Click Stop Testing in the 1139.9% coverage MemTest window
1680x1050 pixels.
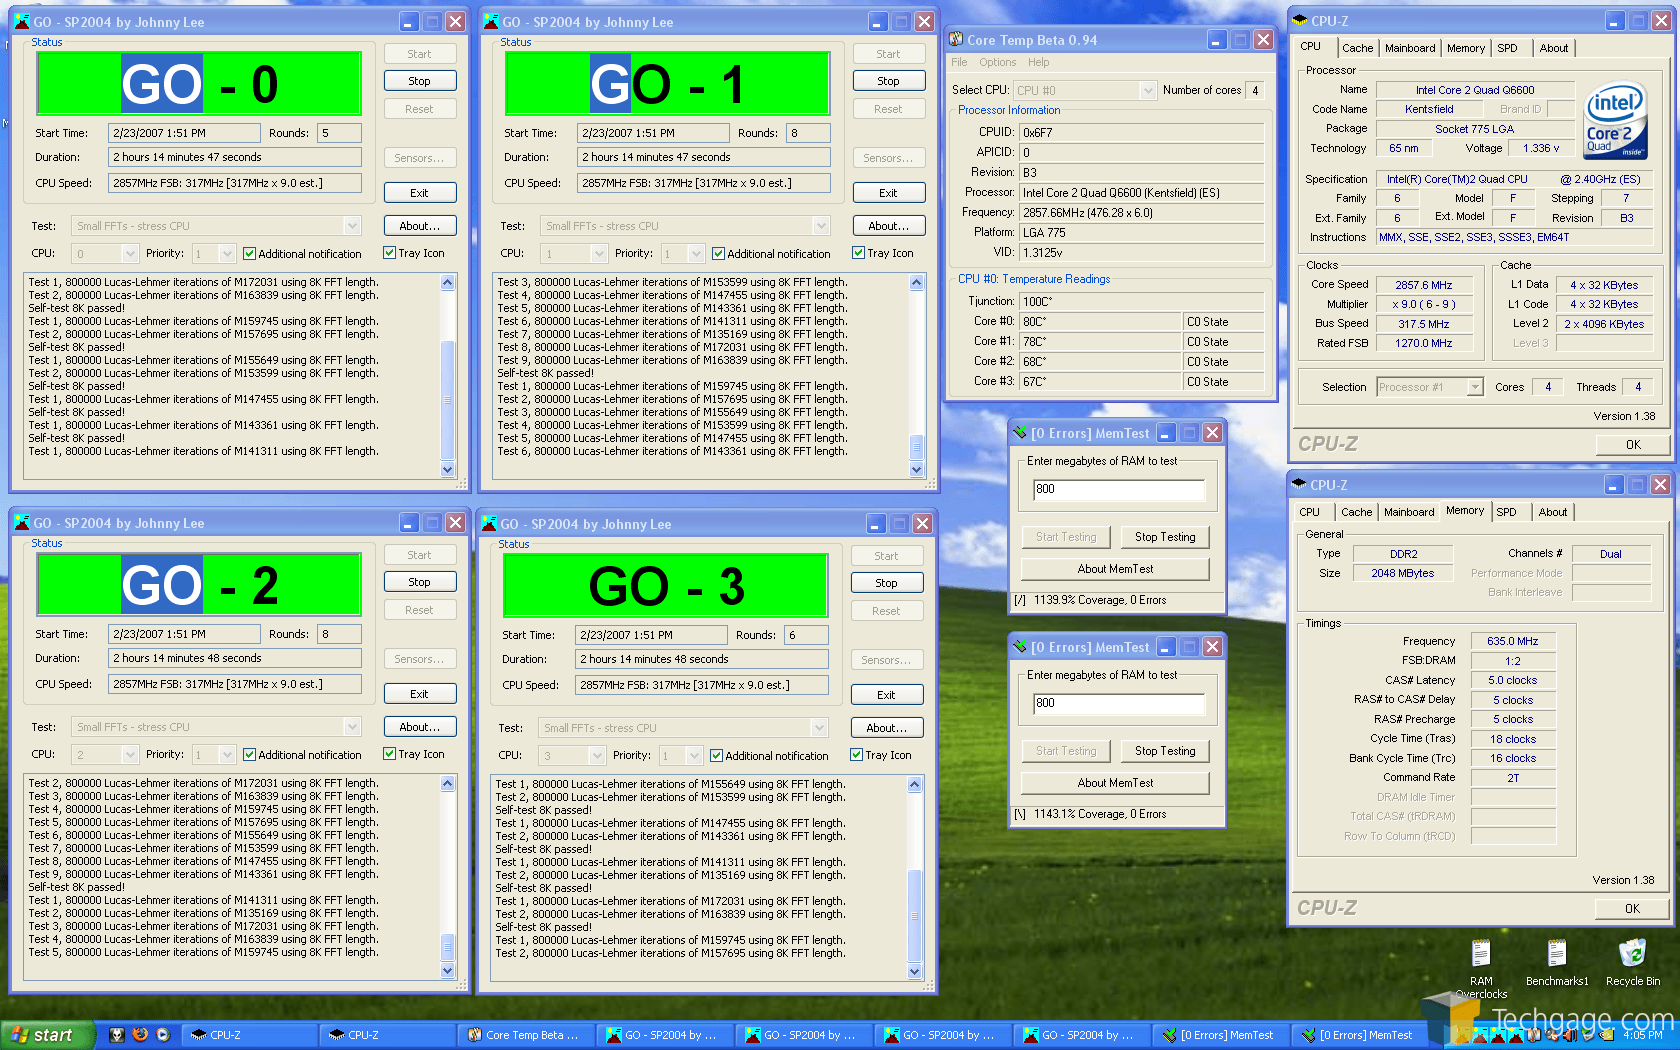1165,537
